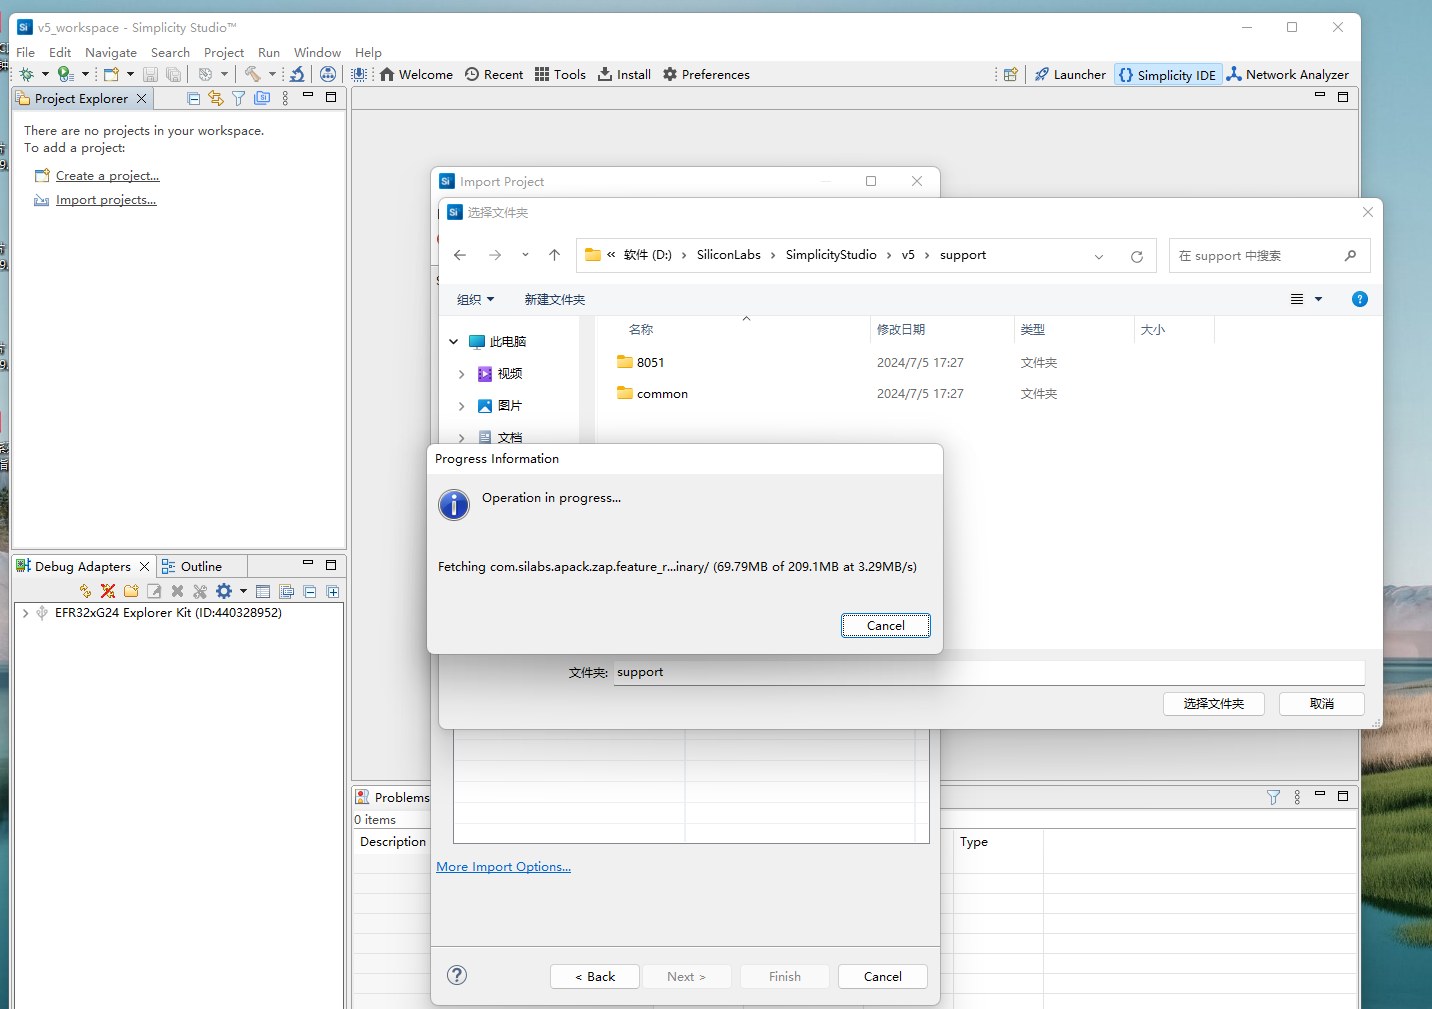
Task: Click the new adapter folder icon
Action: click(131, 591)
